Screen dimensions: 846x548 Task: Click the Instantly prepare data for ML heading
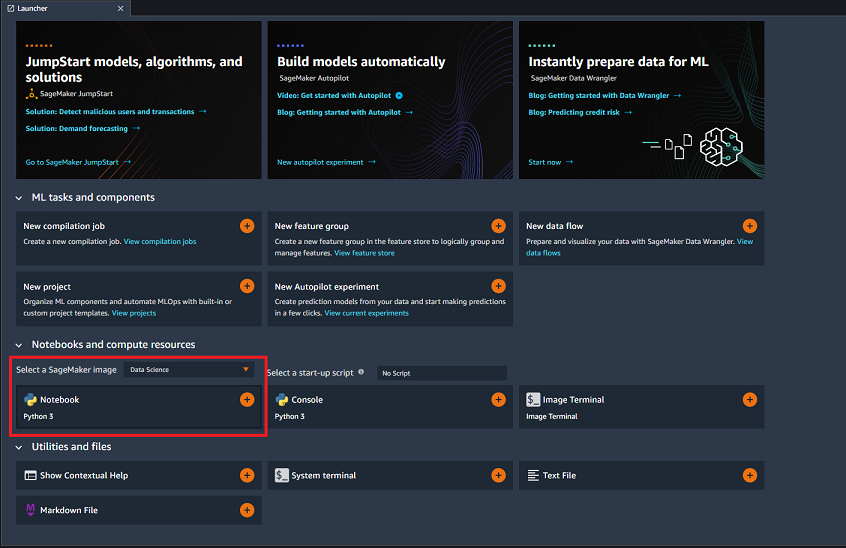coord(618,62)
